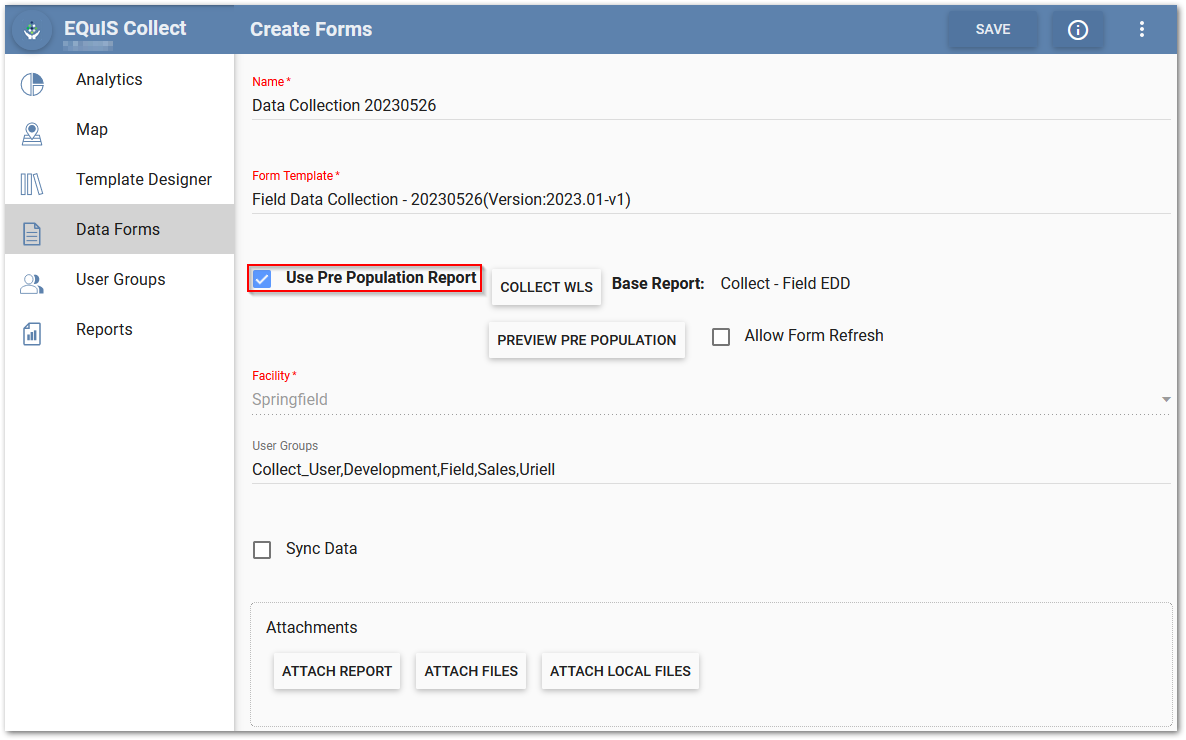
Task: Go to Reports in the sidebar
Action: pos(104,330)
